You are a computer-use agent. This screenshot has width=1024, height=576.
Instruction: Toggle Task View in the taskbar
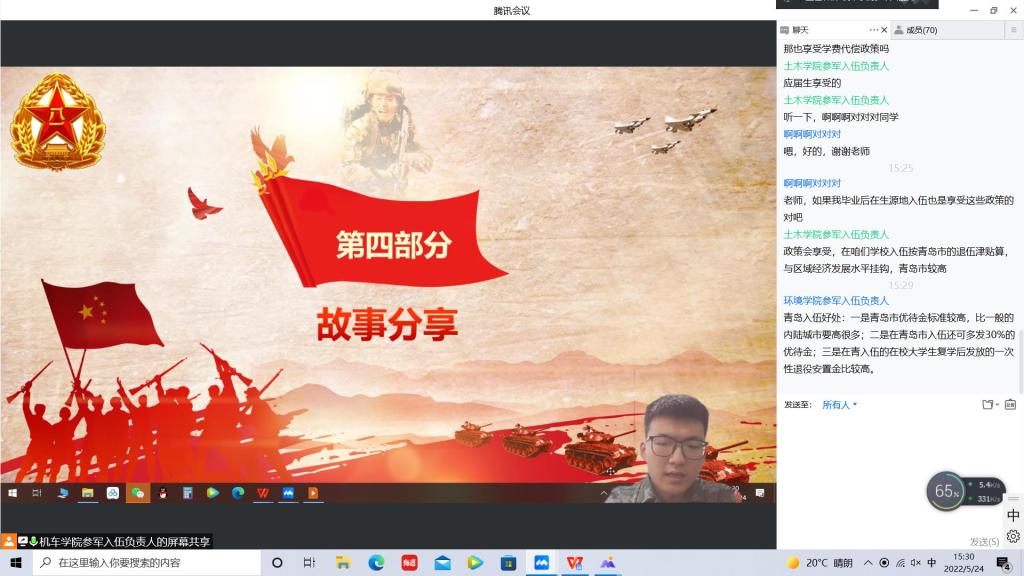pos(309,562)
